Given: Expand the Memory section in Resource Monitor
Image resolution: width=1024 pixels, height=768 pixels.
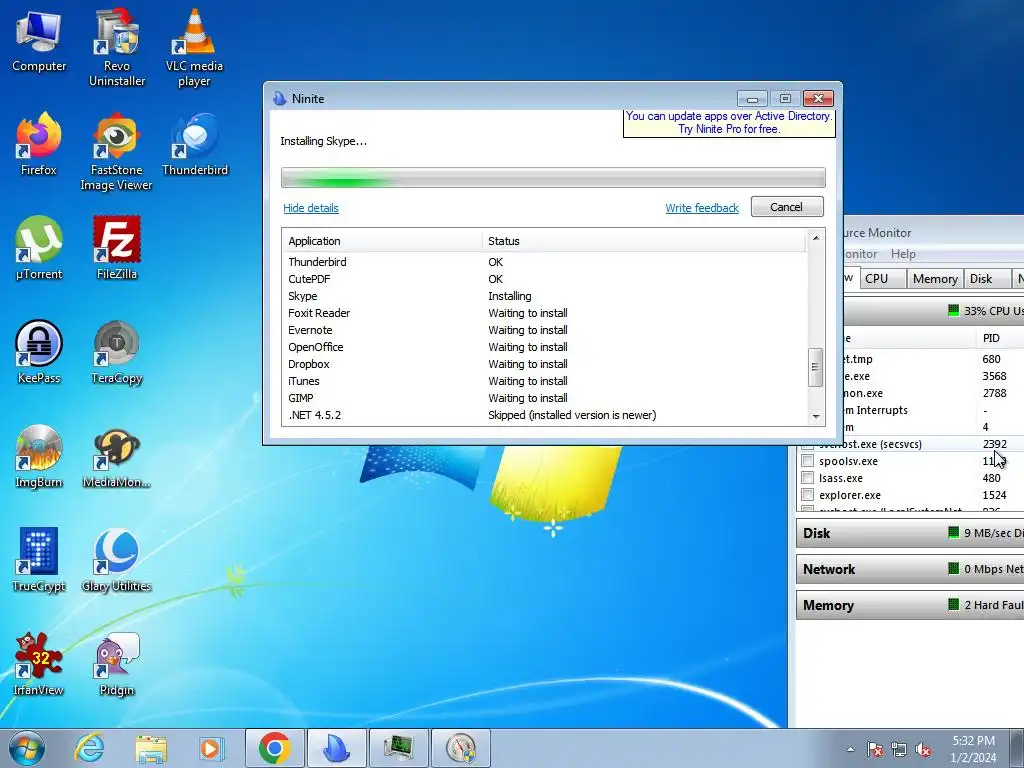Looking at the screenshot, I should 910,605.
